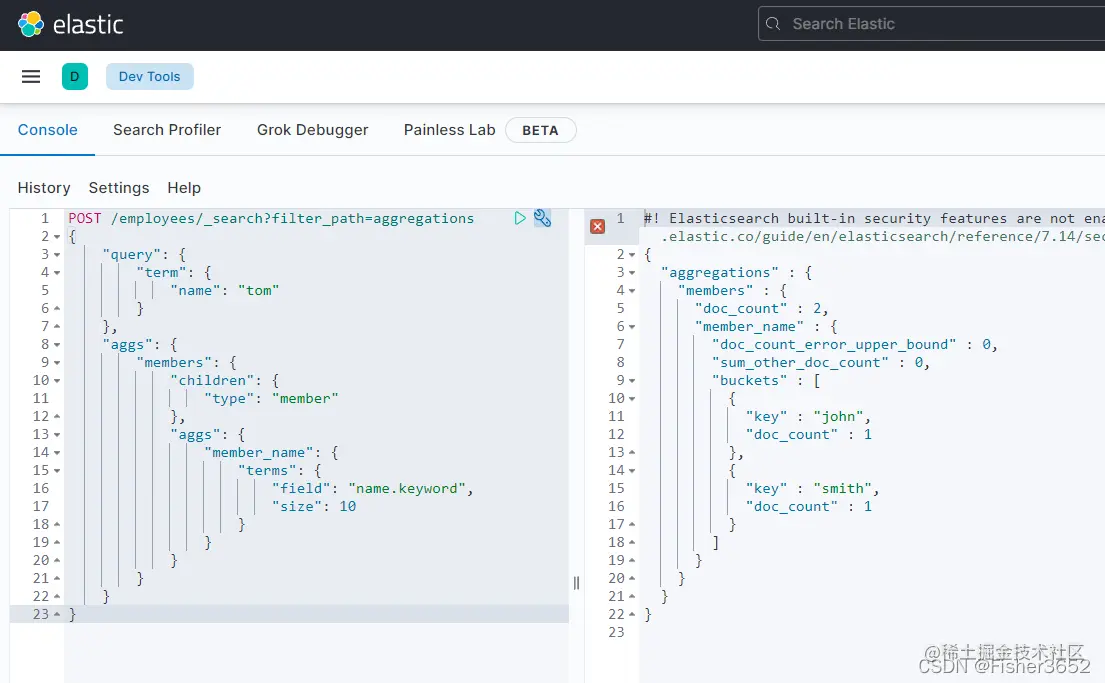Click closing brace on editor line 23
Image resolution: width=1105 pixels, height=683 pixels.
tap(73, 615)
